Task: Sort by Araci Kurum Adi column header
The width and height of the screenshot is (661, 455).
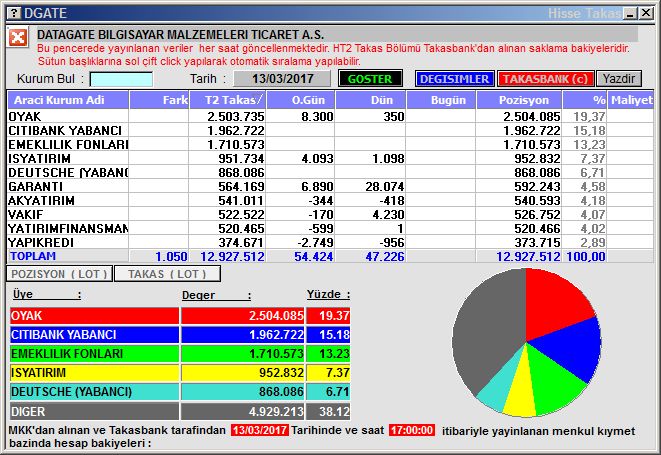Action: [x=68, y=100]
